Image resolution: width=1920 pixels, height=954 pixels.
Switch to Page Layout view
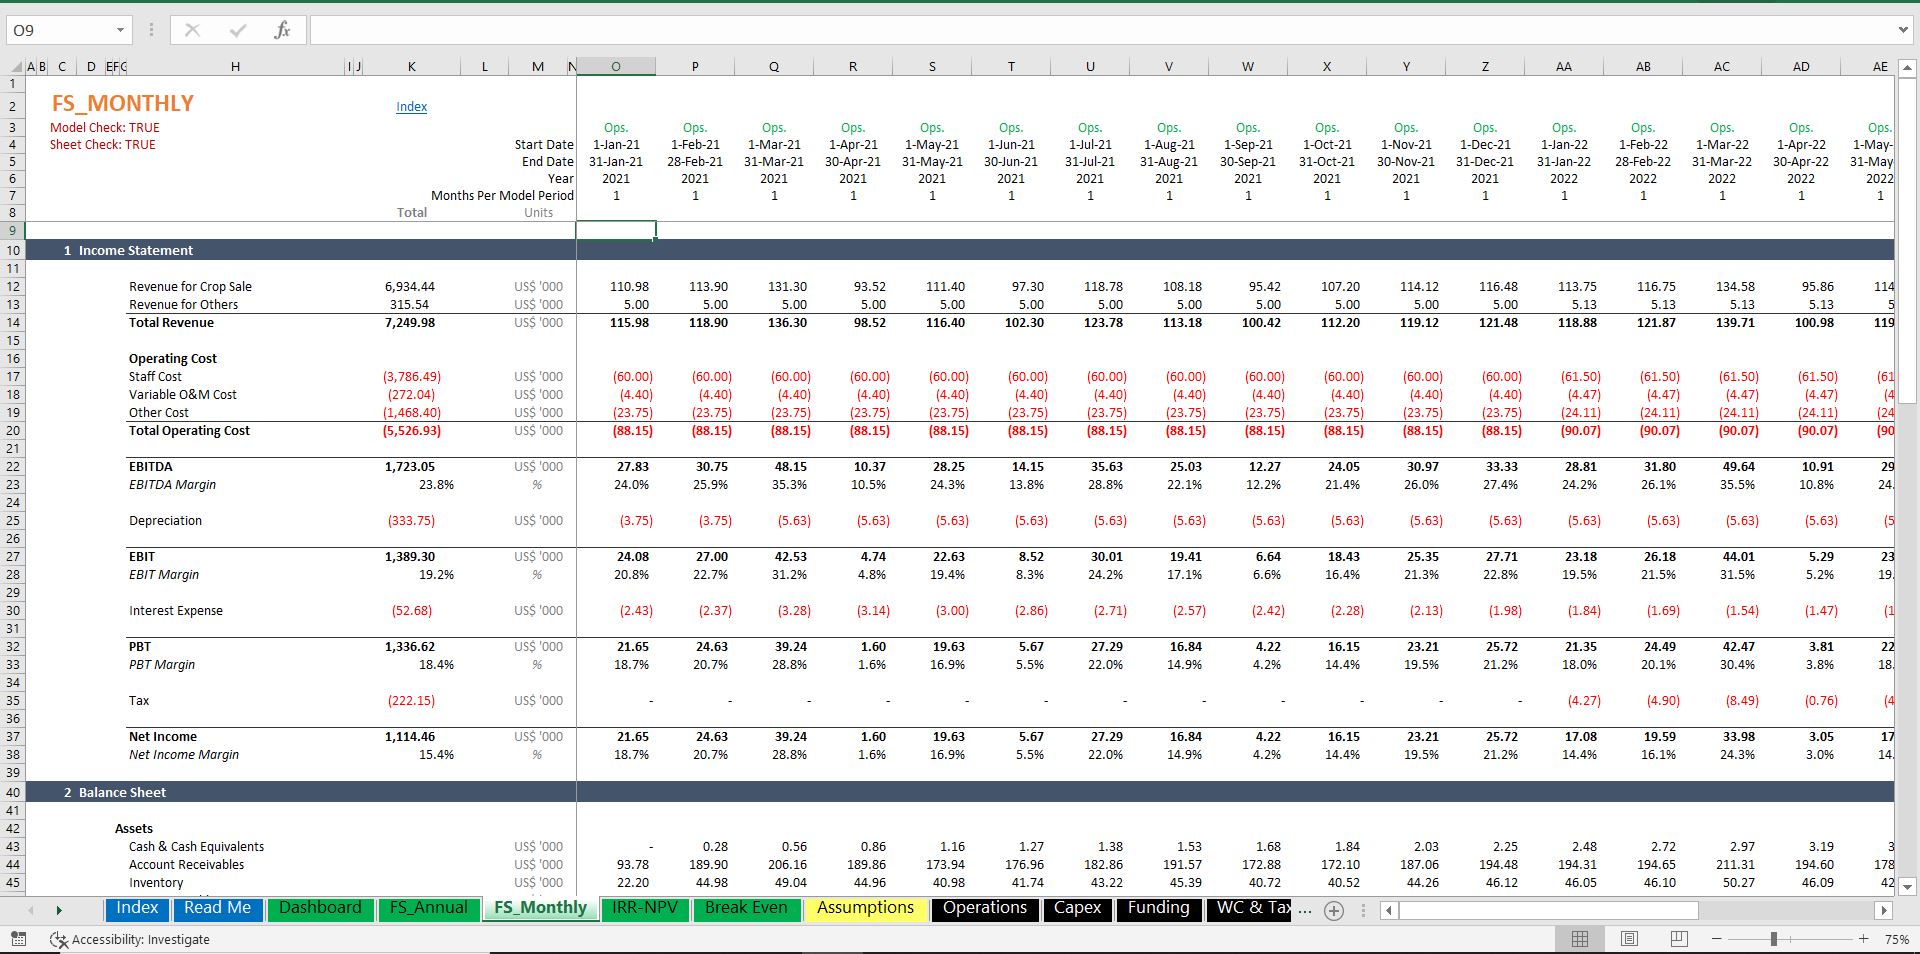pyautogui.click(x=1629, y=939)
